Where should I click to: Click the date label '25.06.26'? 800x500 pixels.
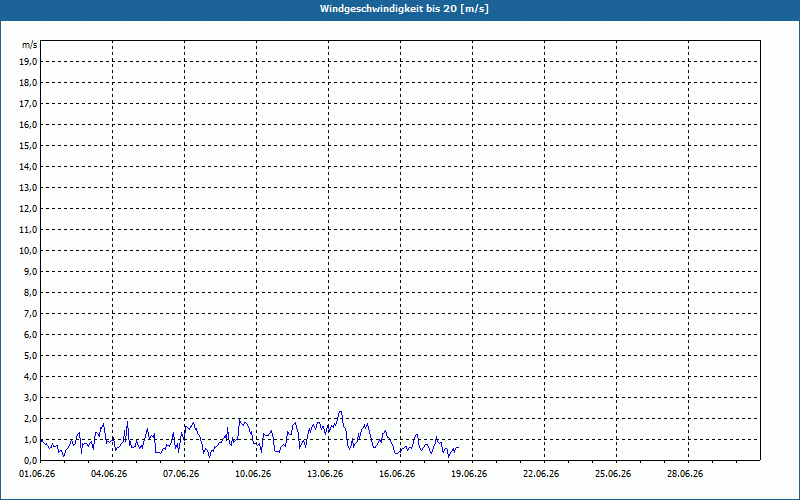[613, 474]
